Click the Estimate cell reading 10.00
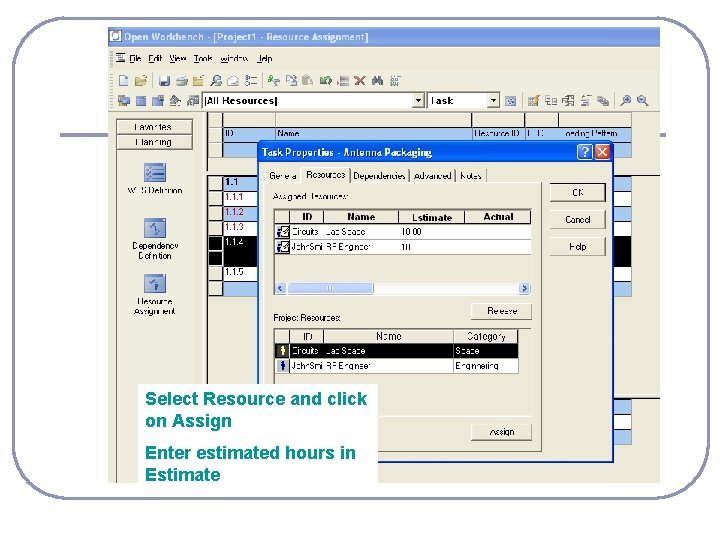The height and width of the screenshot is (540, 720). [x=431, y=232]
